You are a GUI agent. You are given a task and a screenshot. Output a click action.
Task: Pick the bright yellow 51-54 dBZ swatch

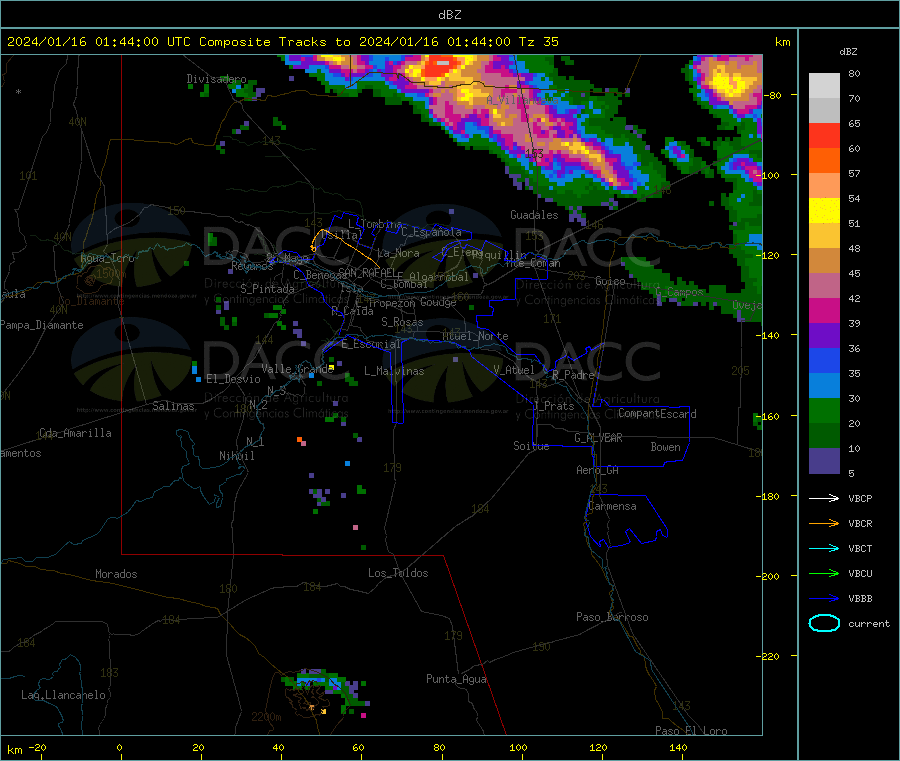(824, 211)
